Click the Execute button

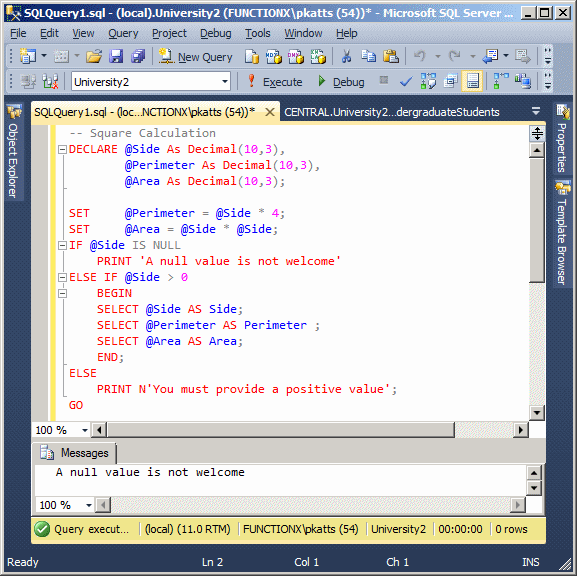(275, 81)
